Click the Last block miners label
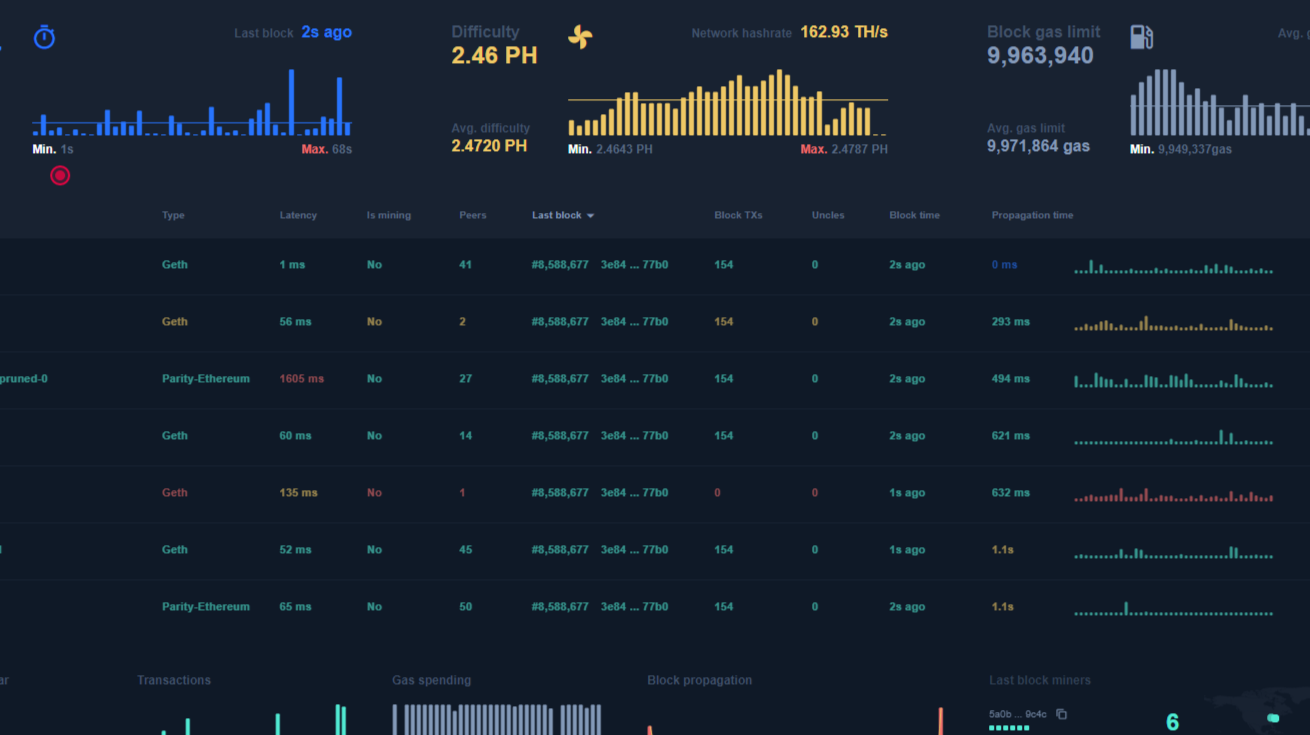This screenshot has height=735, width=1310. [1040, 680]
